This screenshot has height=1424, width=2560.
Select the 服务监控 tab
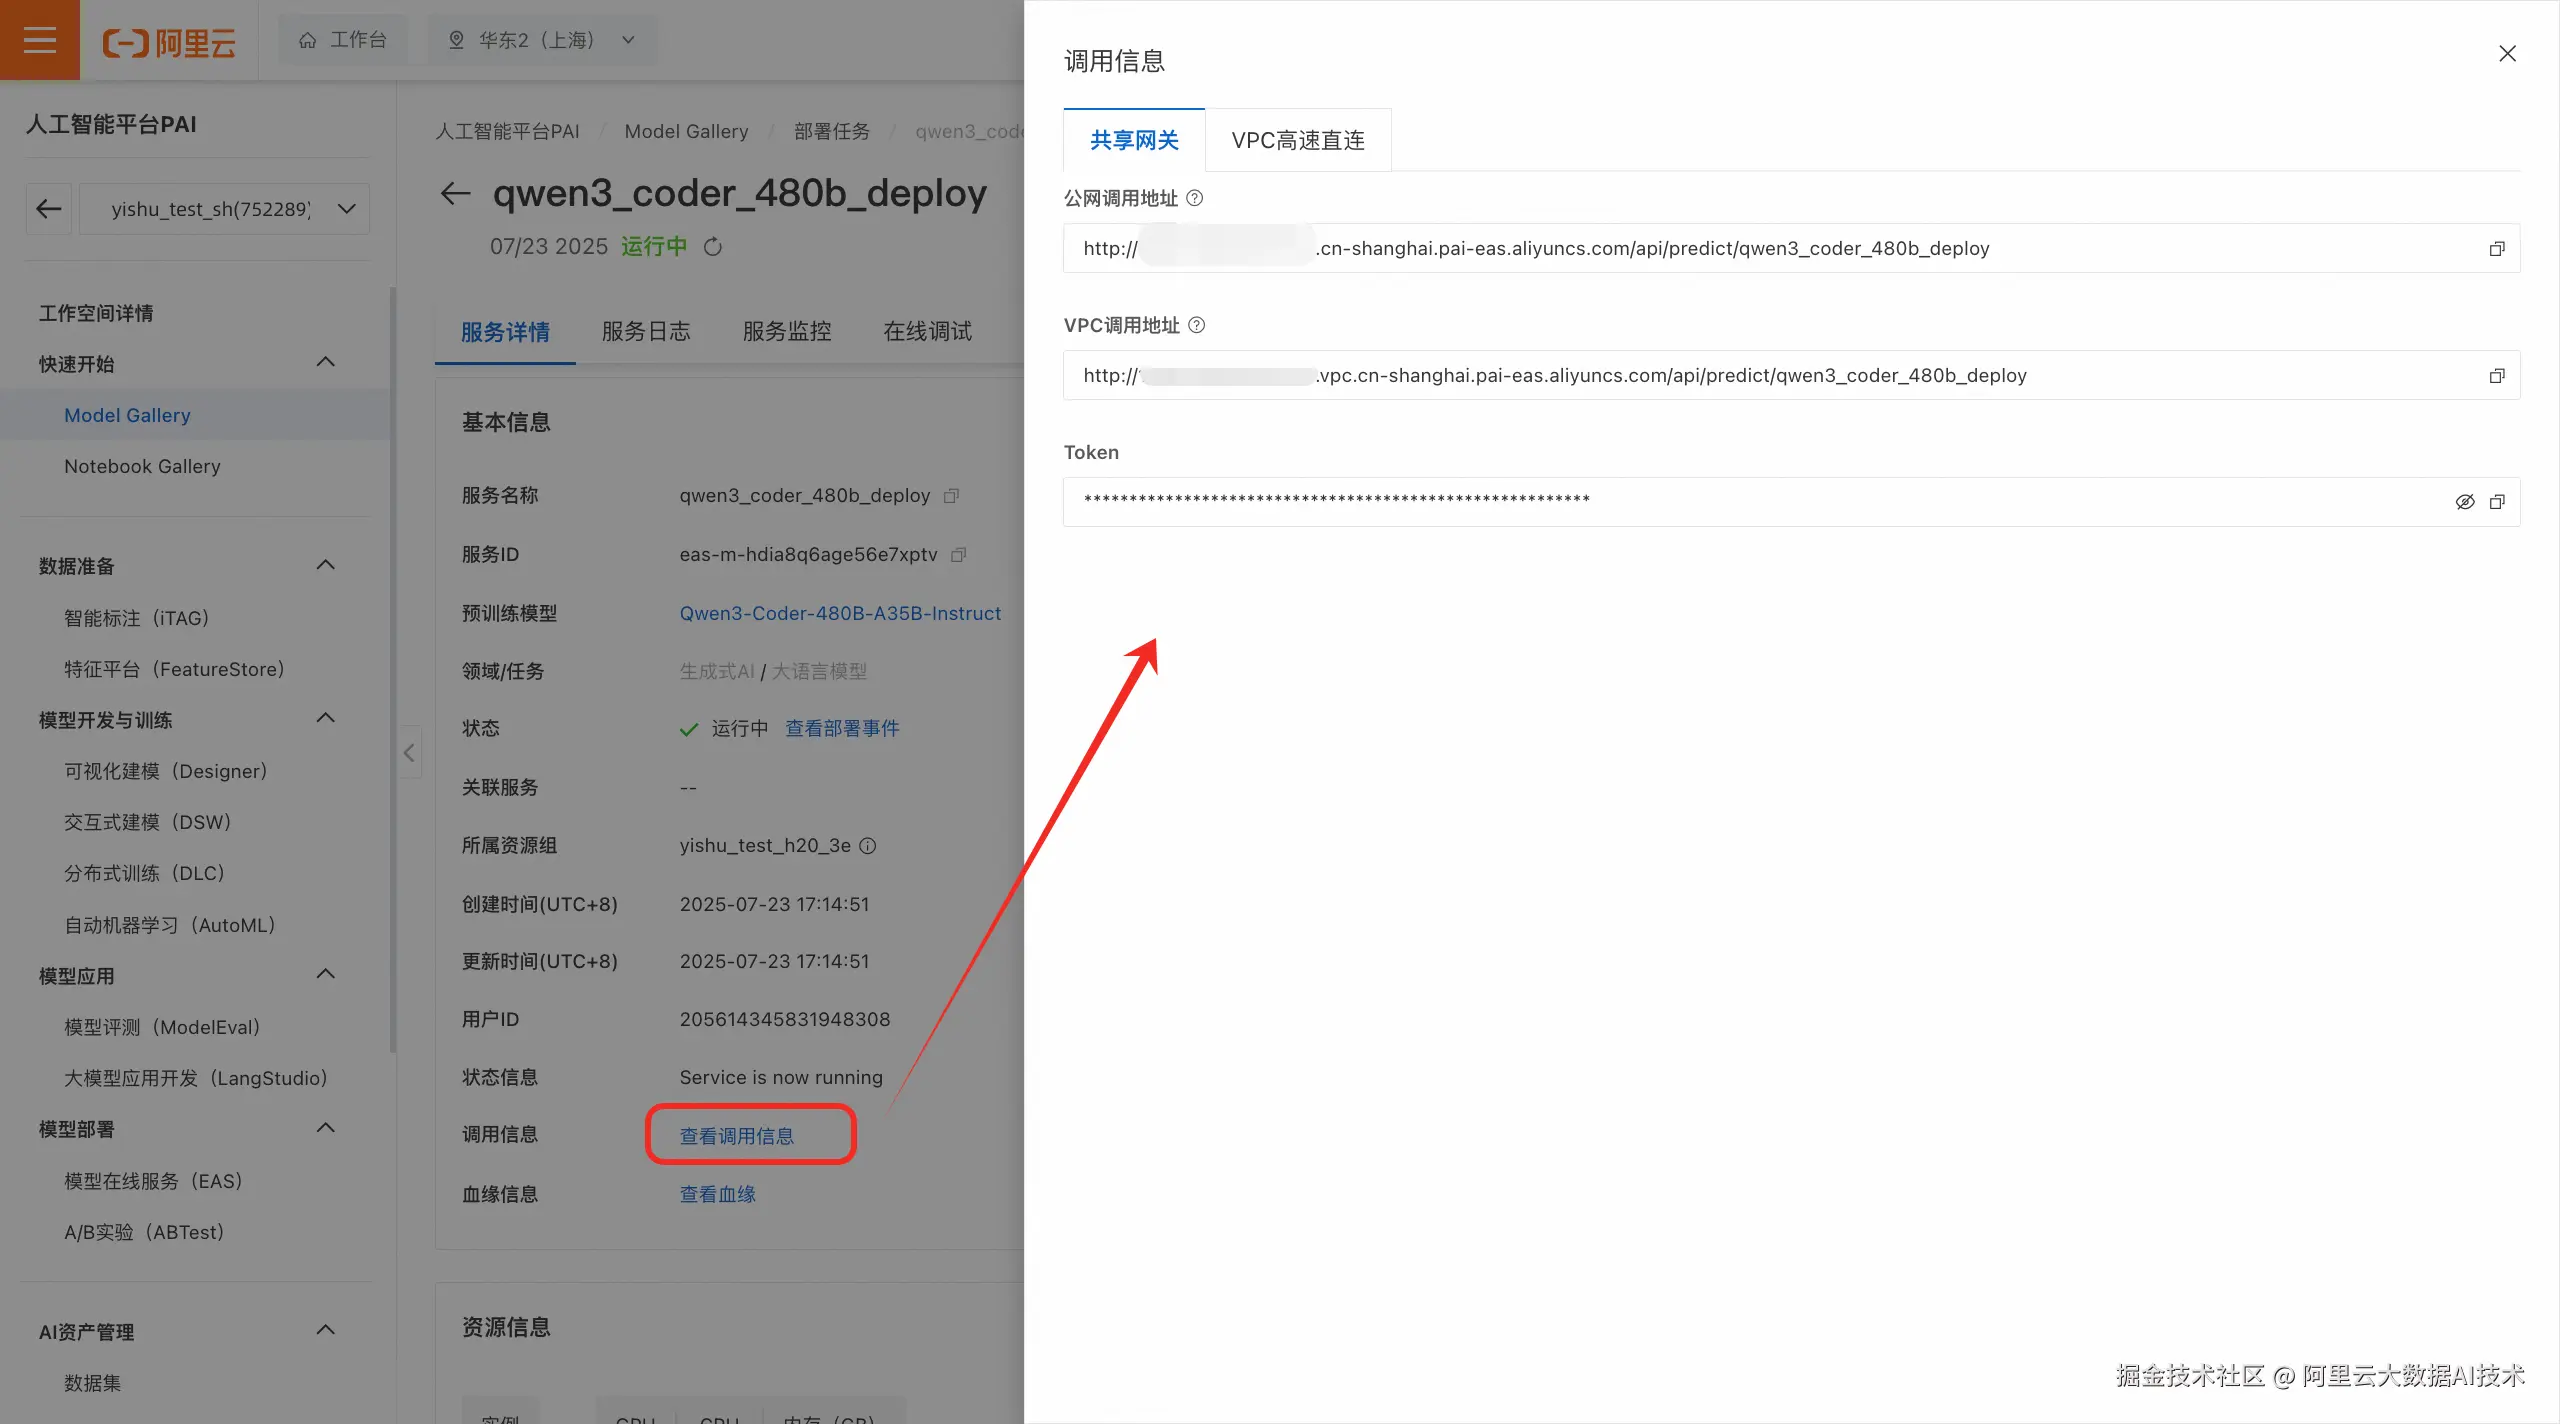pyautogui.click(x=787, y=332)
